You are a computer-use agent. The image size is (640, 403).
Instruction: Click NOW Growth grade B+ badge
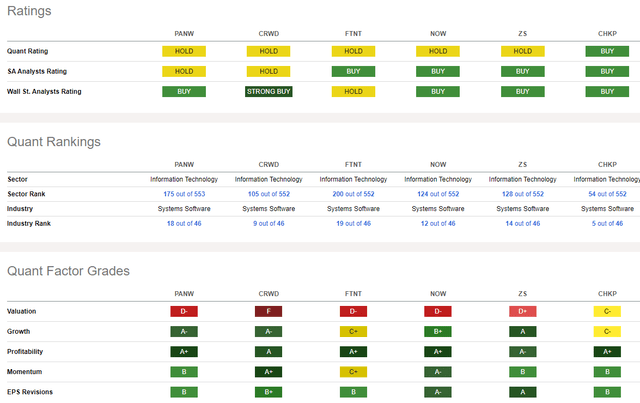pyautogui.click(x=438, y=332)
